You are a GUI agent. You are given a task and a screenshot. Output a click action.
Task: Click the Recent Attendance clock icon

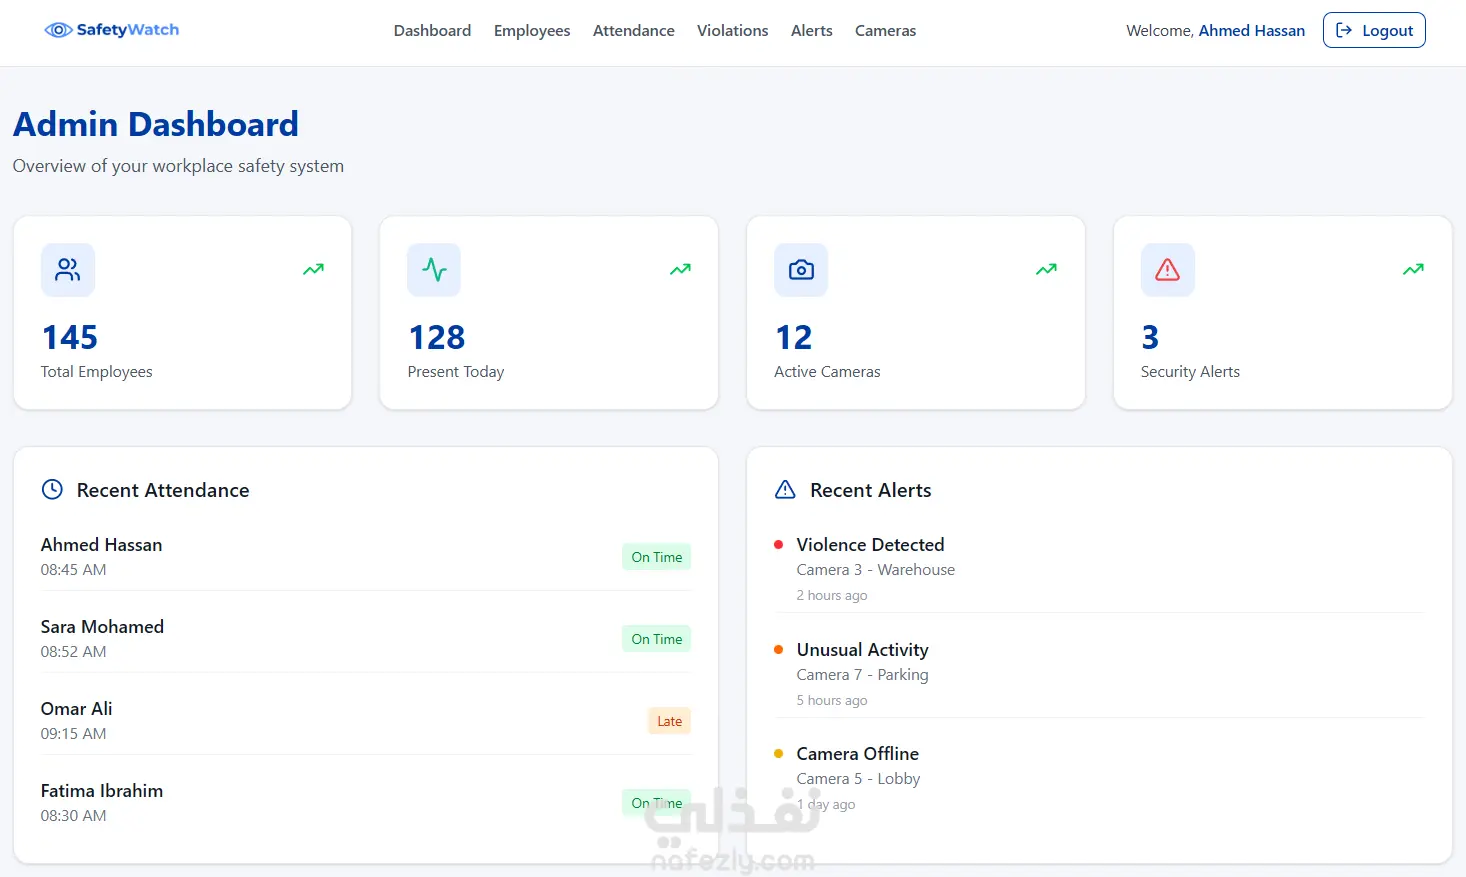pos(52,490)
